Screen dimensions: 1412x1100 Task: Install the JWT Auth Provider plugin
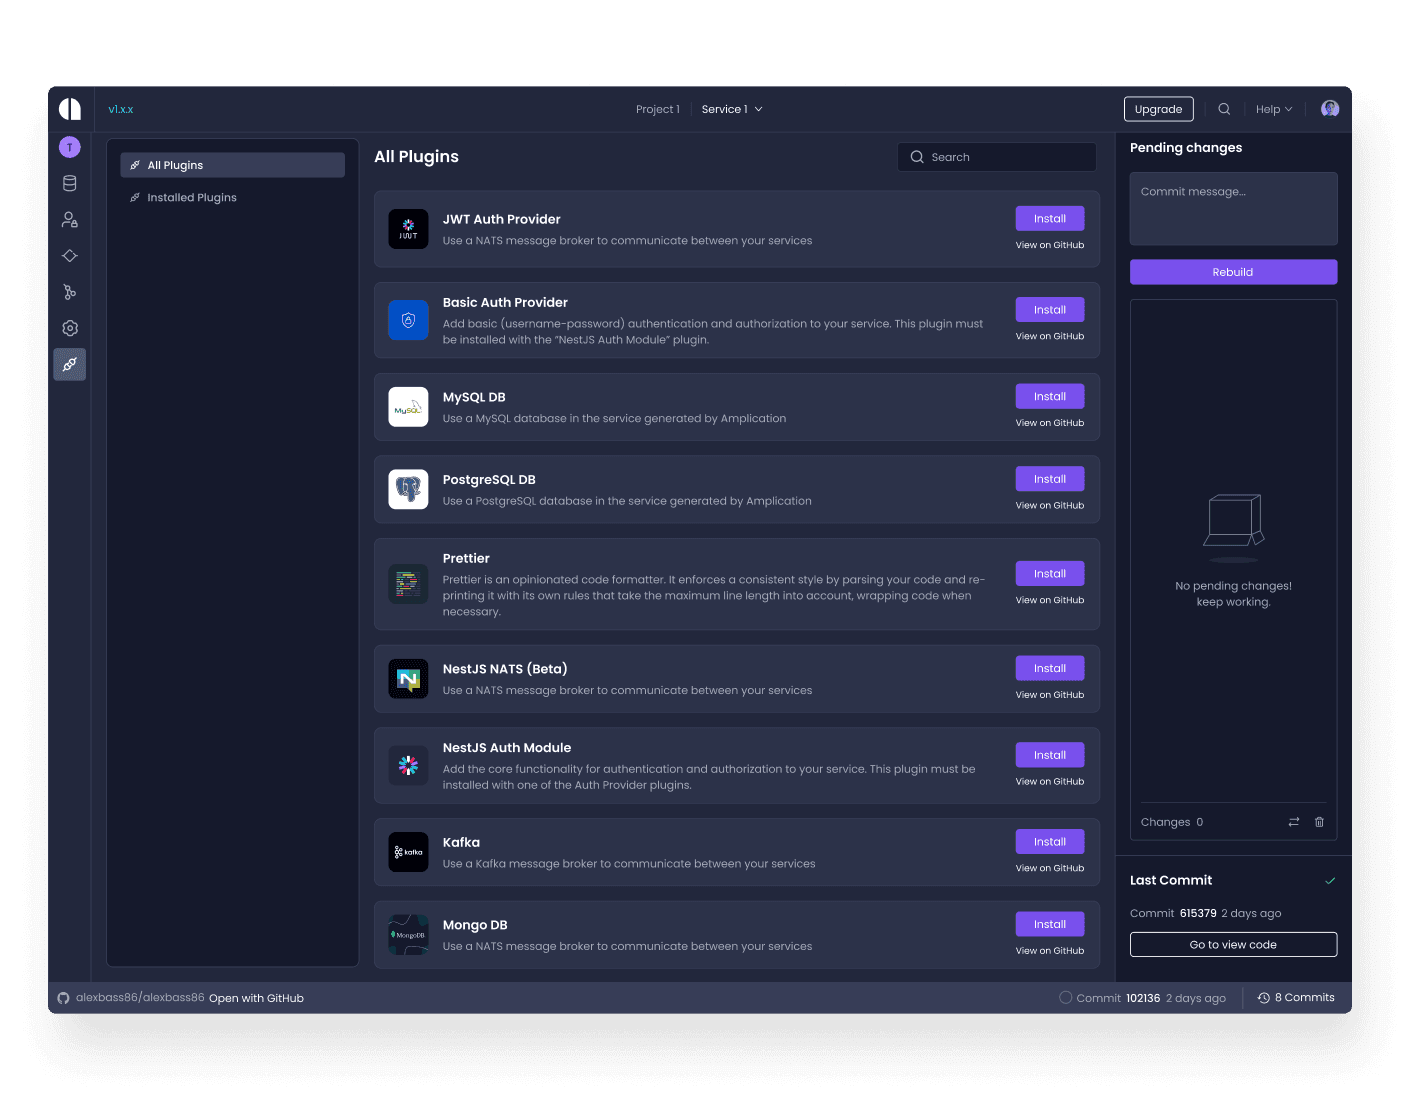[1050, 219]
